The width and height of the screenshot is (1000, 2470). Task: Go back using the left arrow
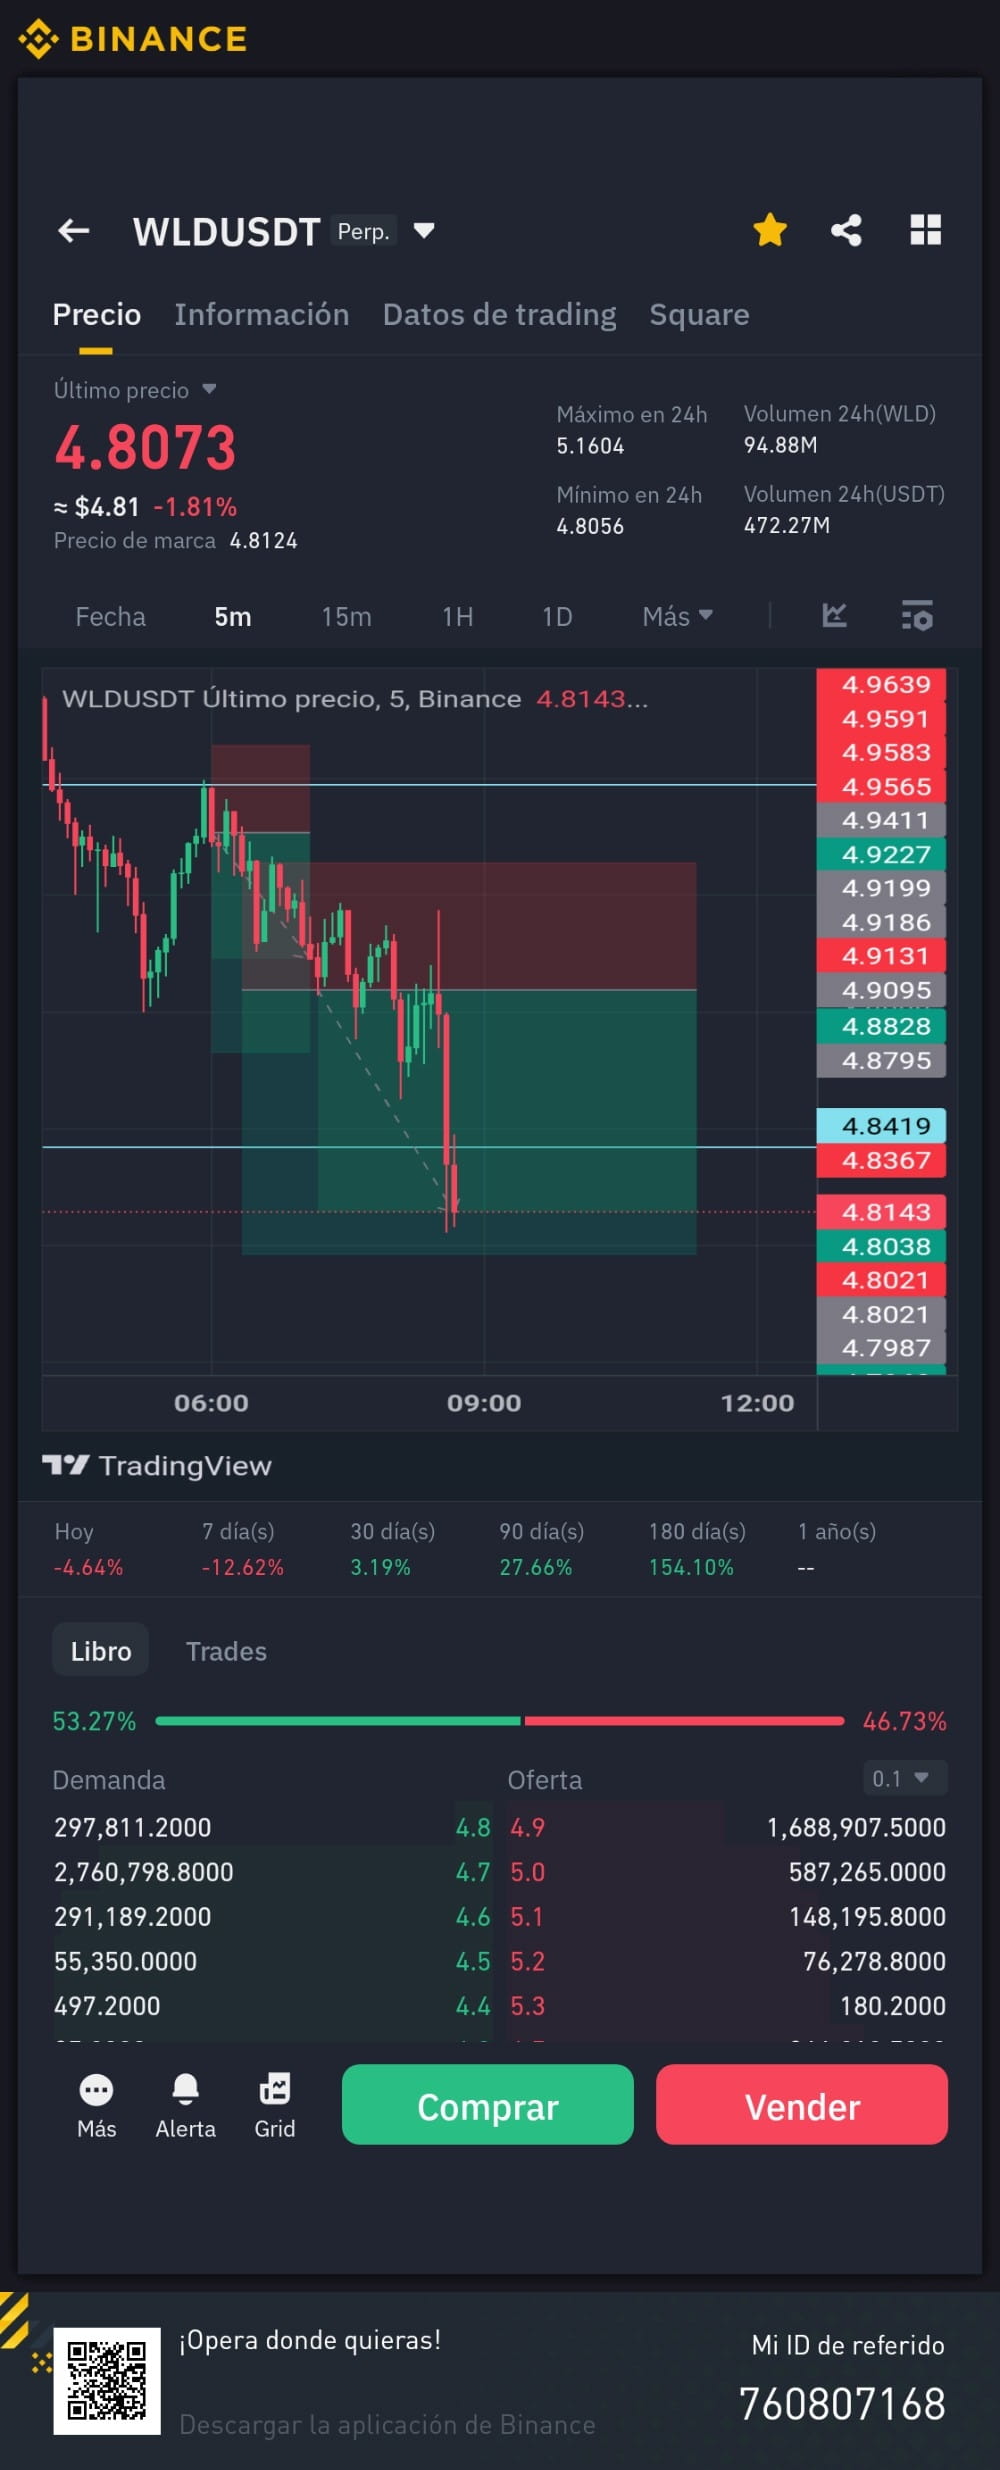click(74, 231)
